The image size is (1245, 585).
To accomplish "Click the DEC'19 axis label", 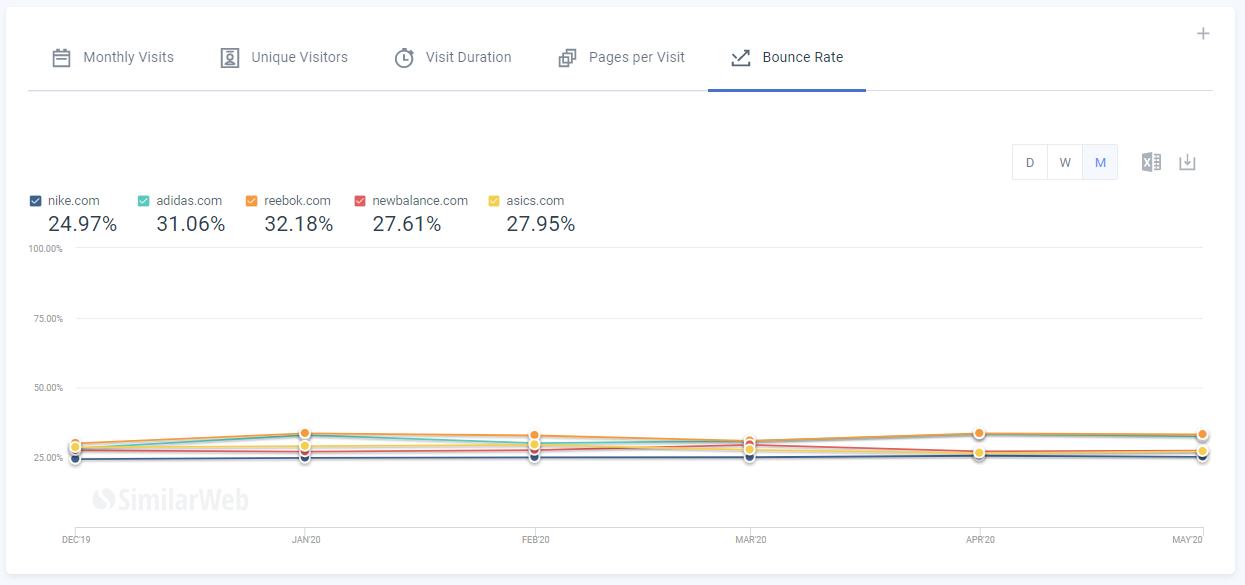I will (x=76, y=540).
